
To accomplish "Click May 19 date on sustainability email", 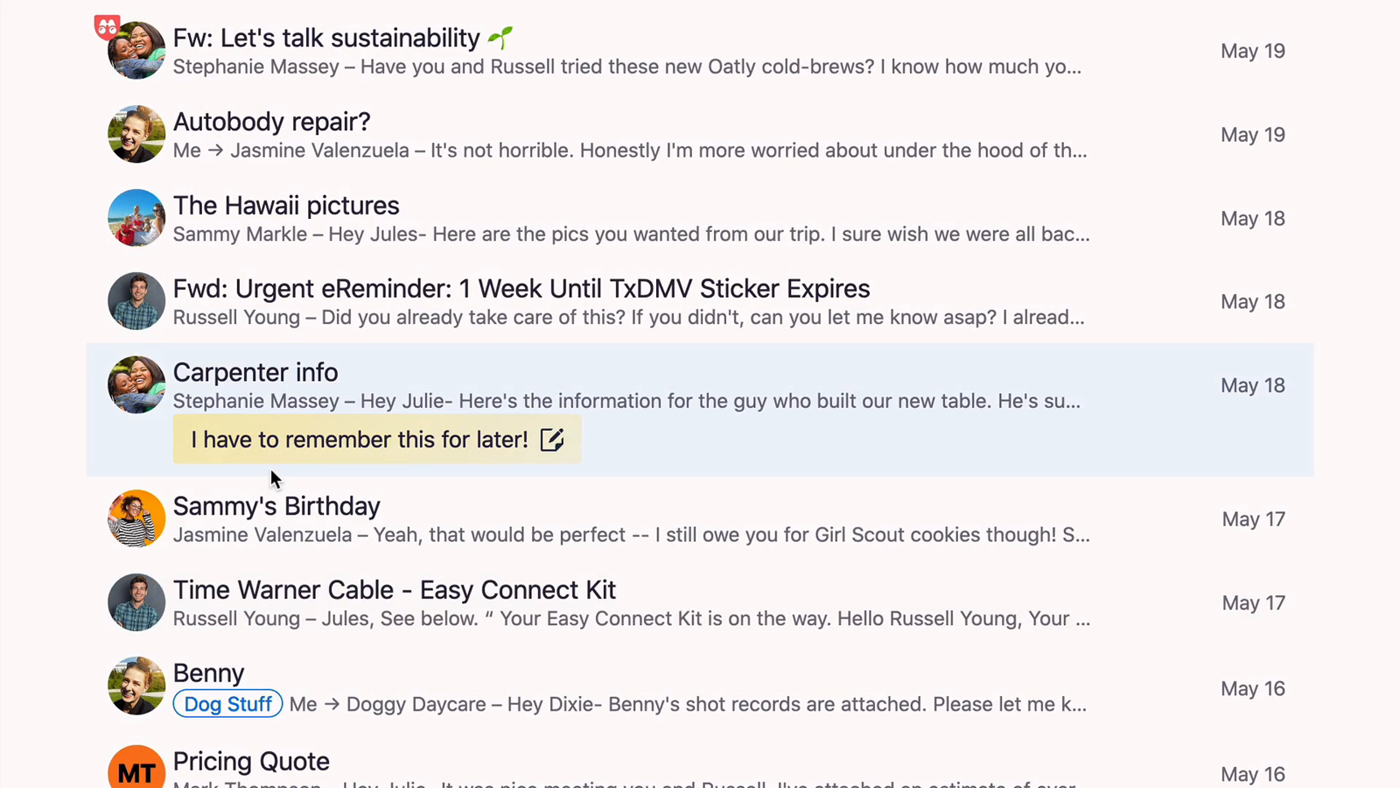I will pos(1252,51).
